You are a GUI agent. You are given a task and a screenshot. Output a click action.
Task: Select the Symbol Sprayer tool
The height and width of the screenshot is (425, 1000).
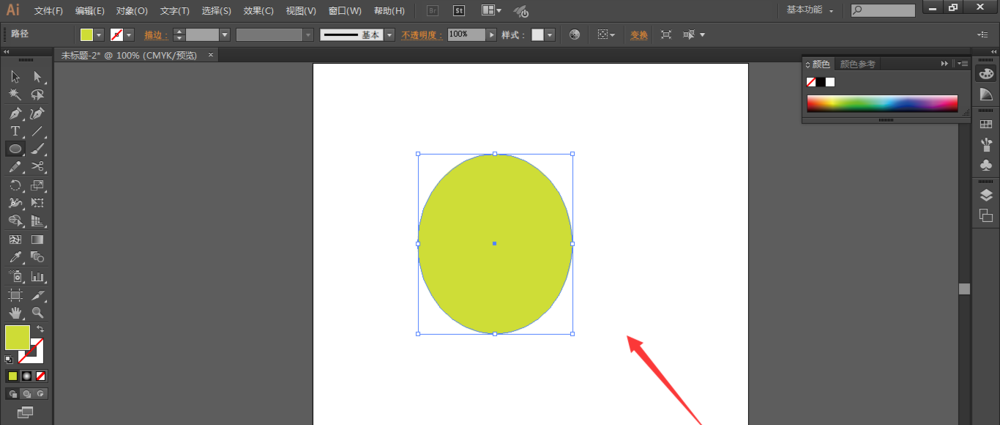16,276
